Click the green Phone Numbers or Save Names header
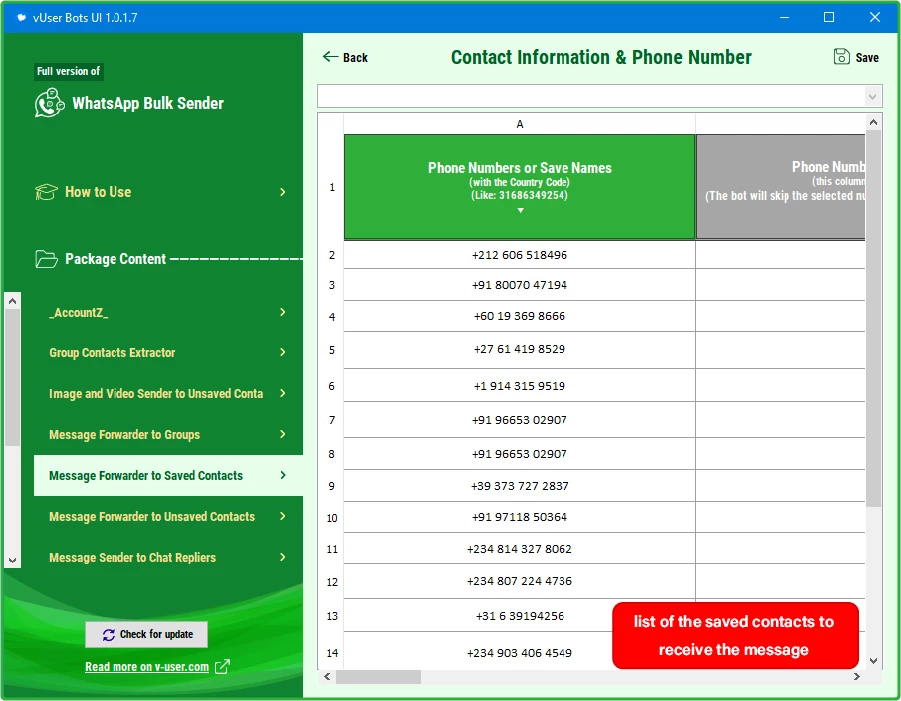901x701 pixels. tap(519, 187)
